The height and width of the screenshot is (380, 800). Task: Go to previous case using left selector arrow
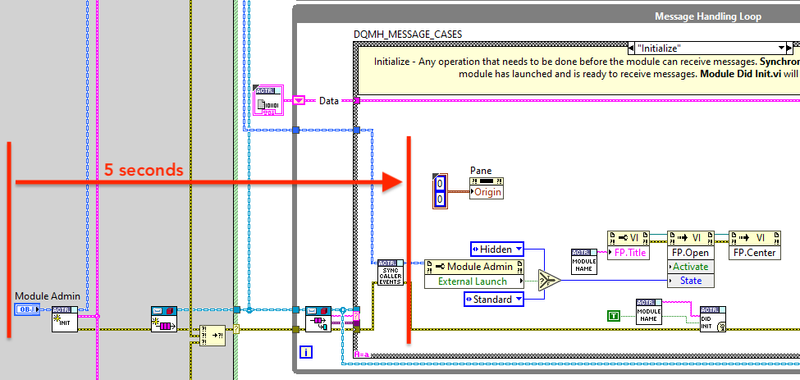631,48
